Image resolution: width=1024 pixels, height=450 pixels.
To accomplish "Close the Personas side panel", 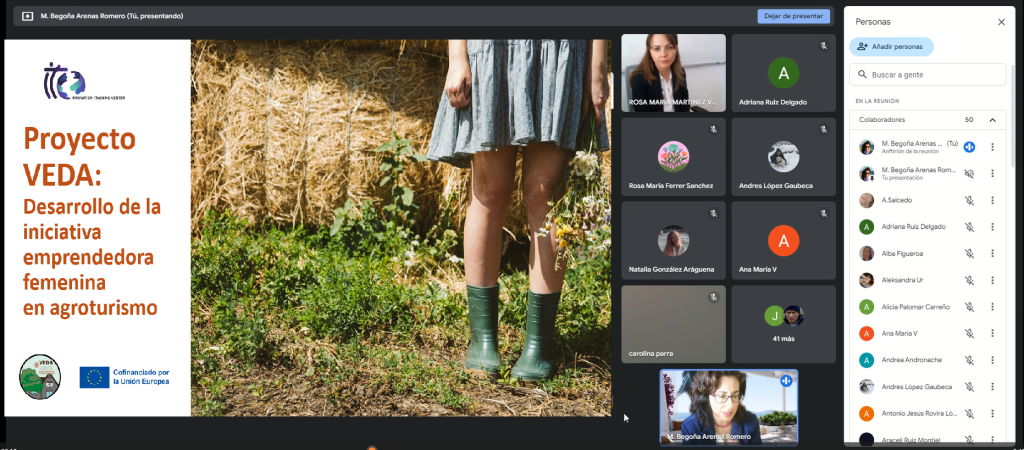I will tap(1001, 21).
